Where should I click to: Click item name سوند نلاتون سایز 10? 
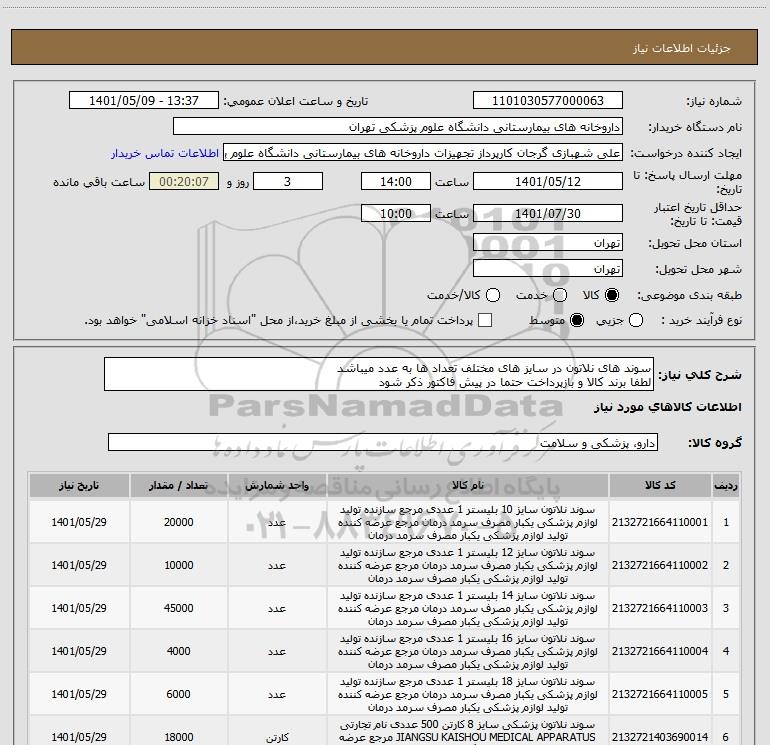click(x=468, y=523)
